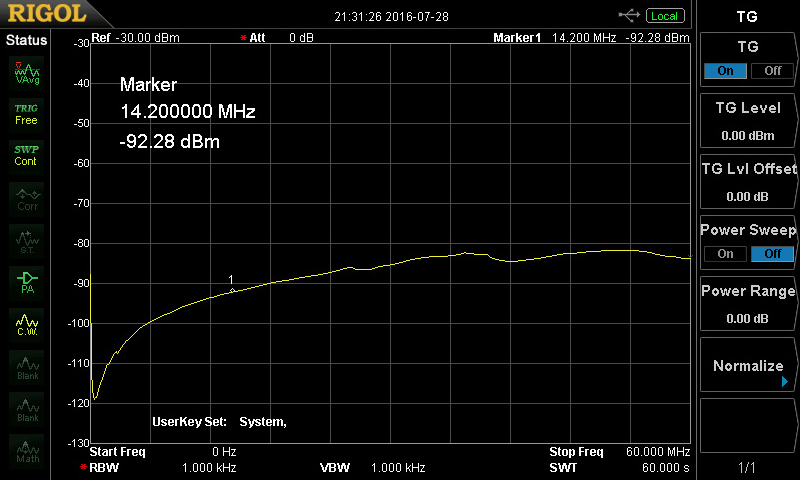Click the Local mode indicator button
800x480 pixels.
point(664,16)
